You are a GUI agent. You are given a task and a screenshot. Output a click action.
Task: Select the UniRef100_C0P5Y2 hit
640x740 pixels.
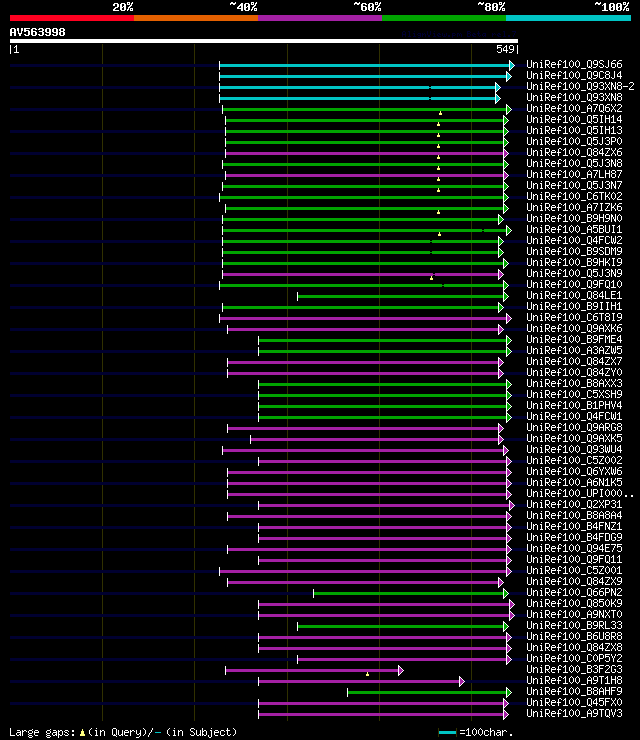click(x=574, y=659)
